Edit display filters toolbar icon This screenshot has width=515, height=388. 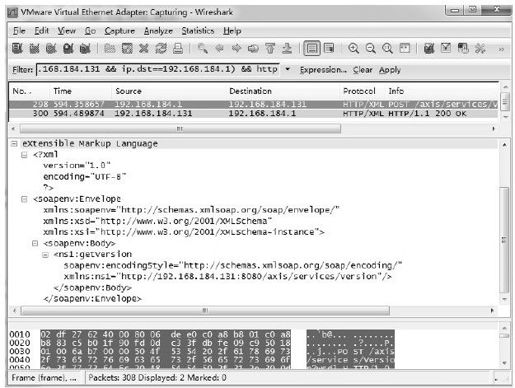[446, 49]
